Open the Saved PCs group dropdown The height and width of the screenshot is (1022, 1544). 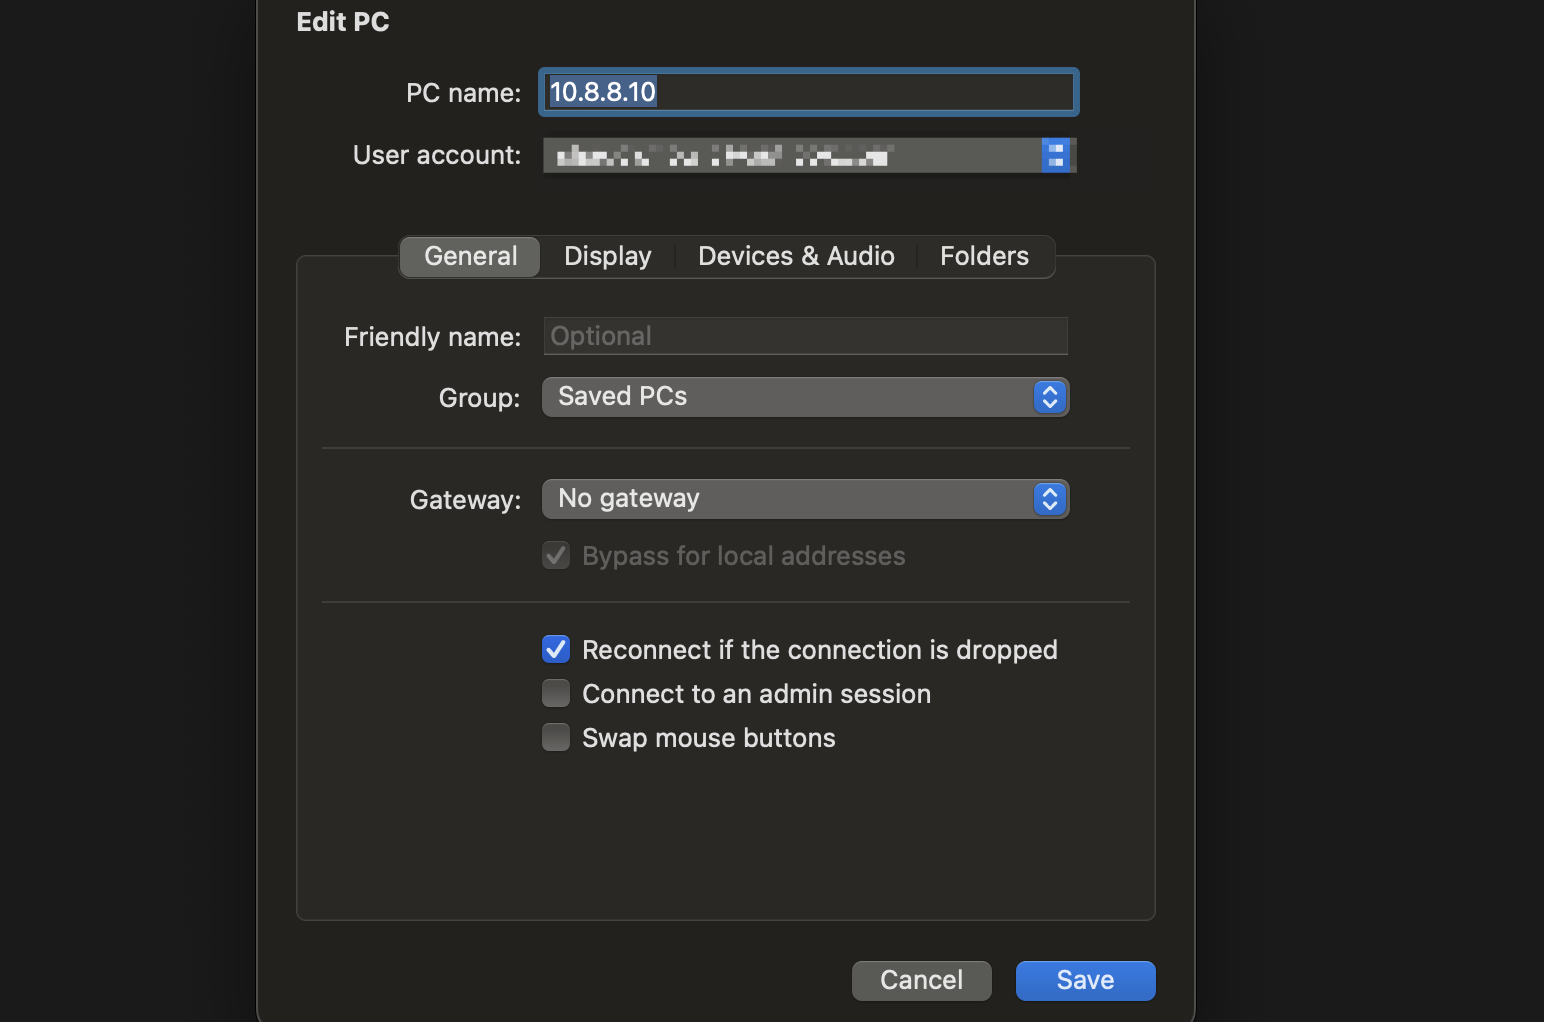[790, 397]
